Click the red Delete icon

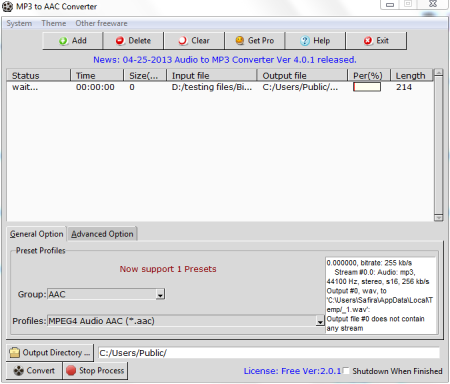[x=120, y=41]
